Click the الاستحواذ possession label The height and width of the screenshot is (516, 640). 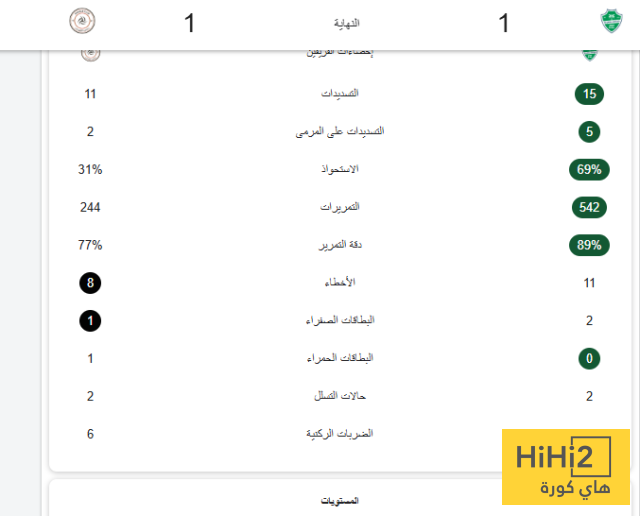click(x=339, y=170)
